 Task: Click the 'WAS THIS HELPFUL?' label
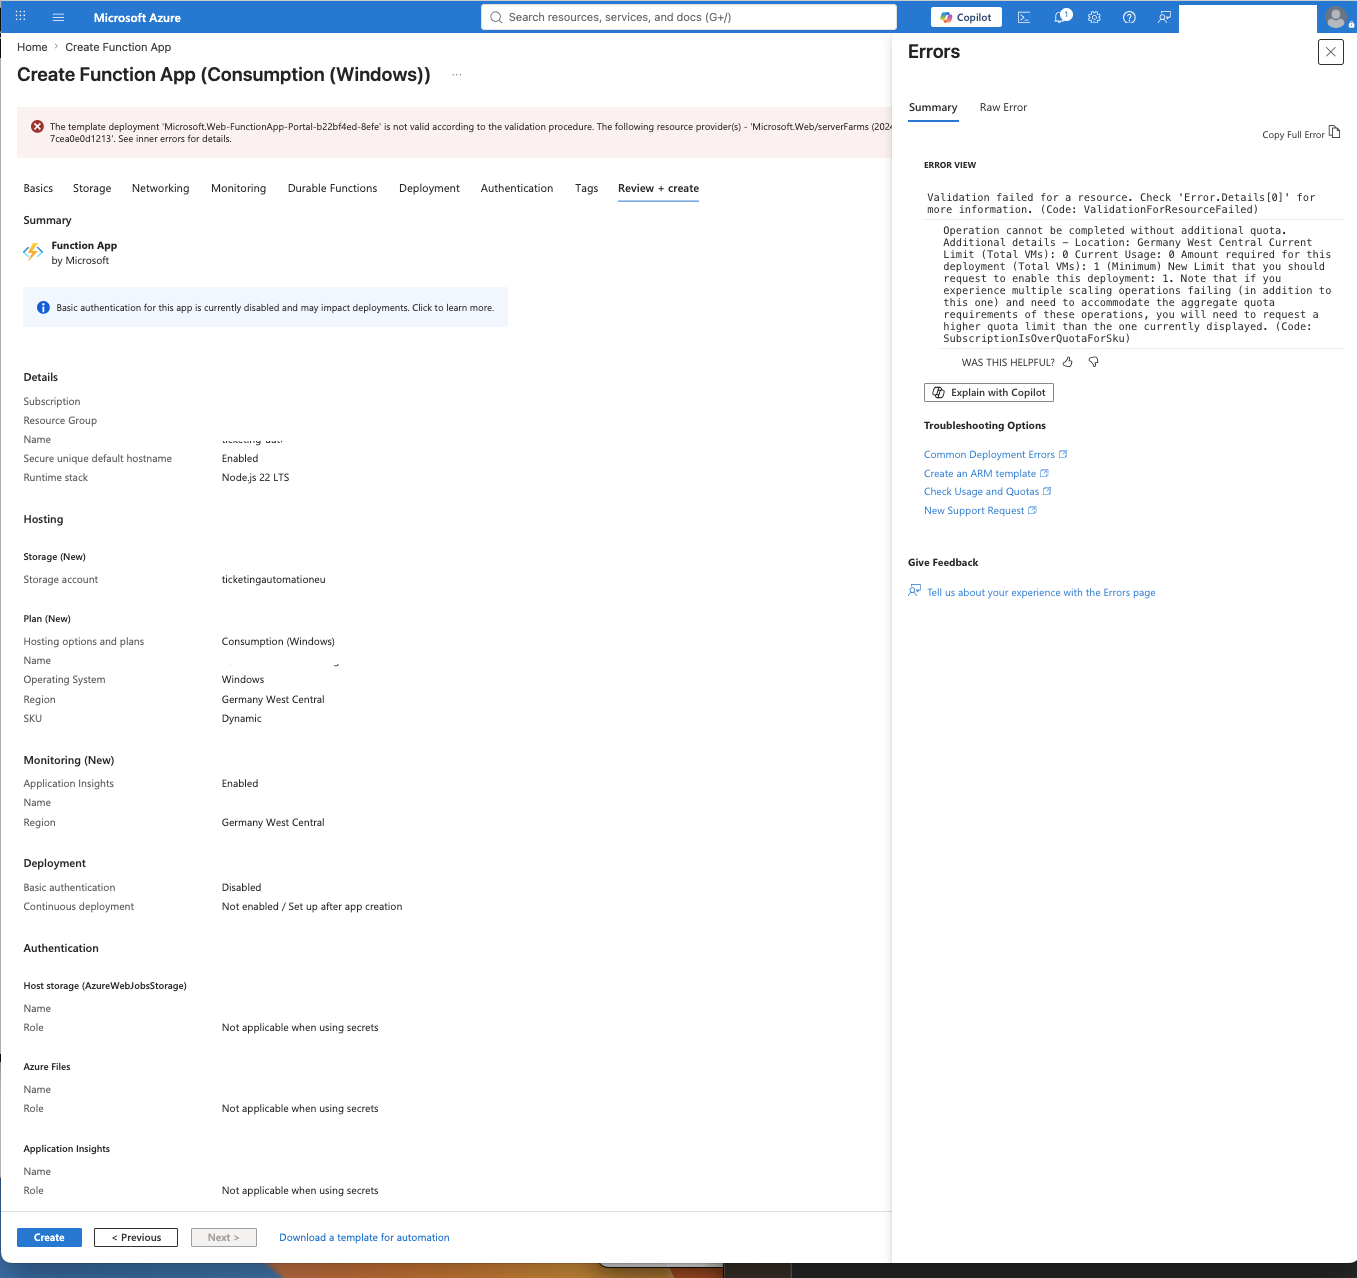[1008, 362]
